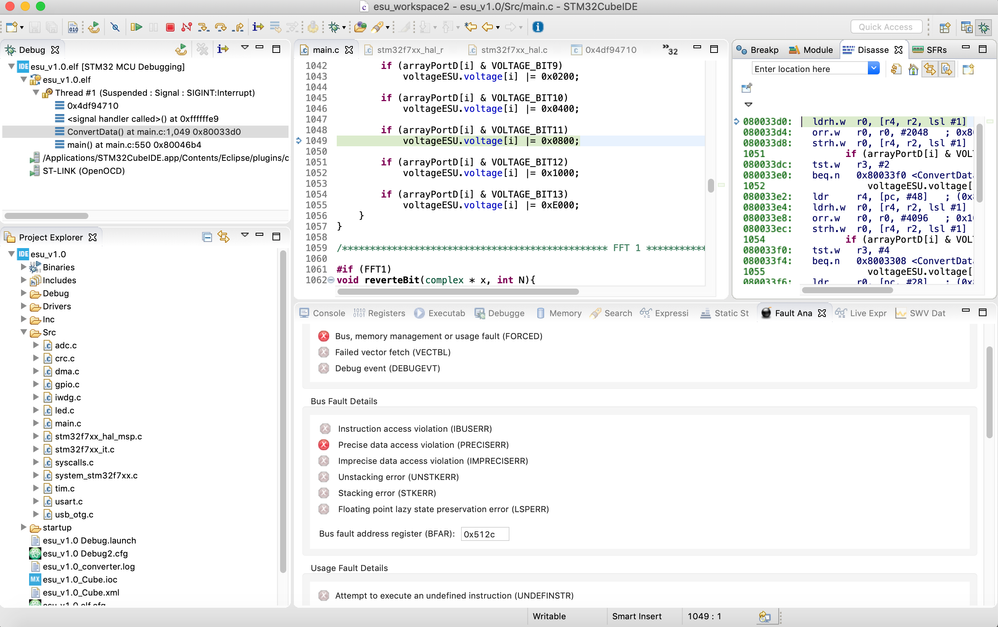Image resolution: width=998 pixels, height=627 pixels.
Task: Click the New file toolbar icon
Action: (11, 27)
